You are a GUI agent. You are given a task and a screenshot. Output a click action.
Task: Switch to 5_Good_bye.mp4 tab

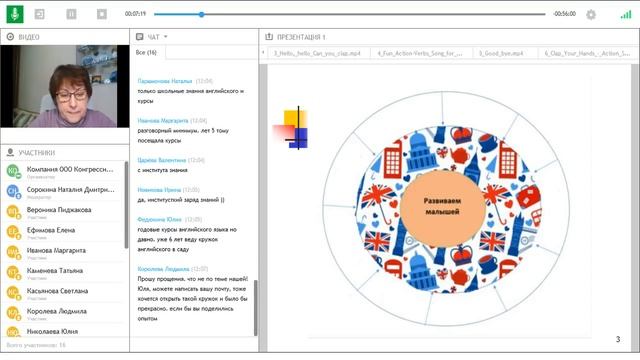pos(501,53)
